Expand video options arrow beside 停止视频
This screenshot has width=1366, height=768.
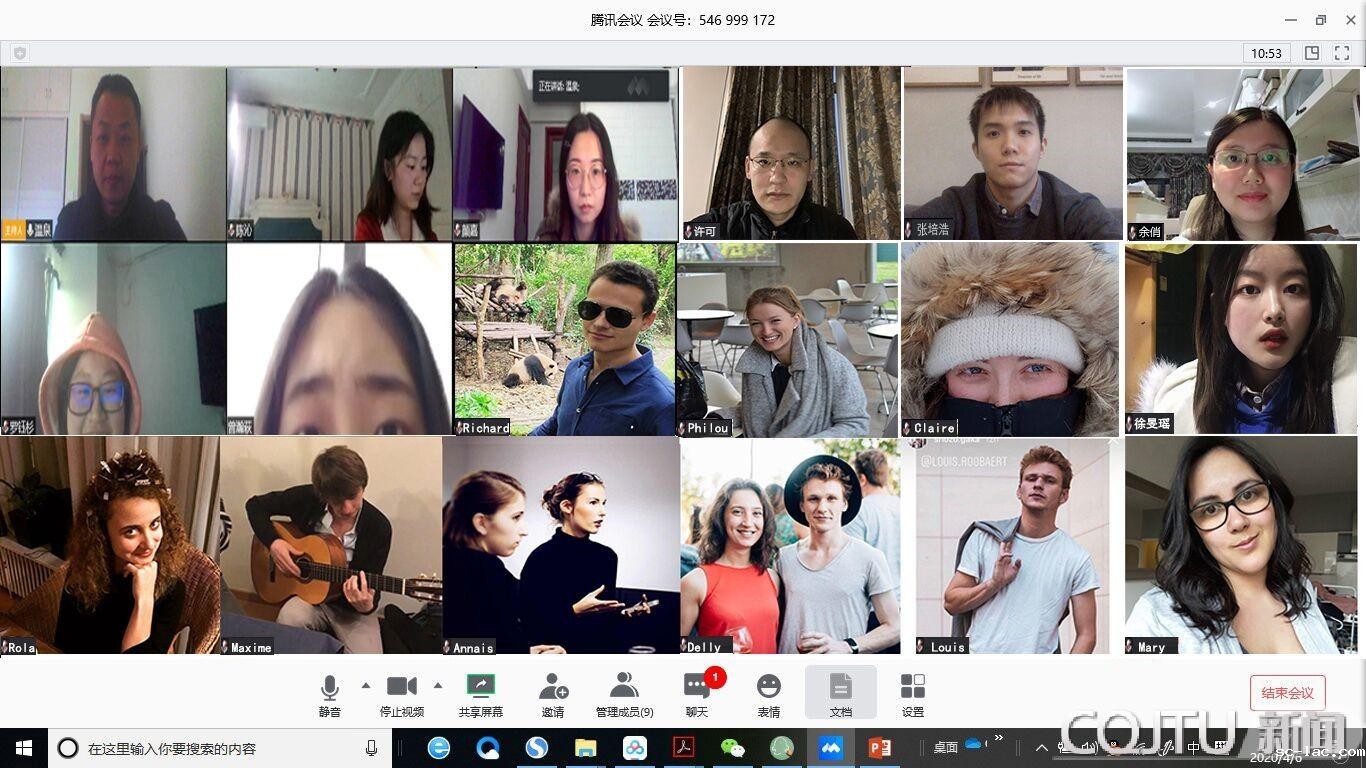click(x=437, y=686)
